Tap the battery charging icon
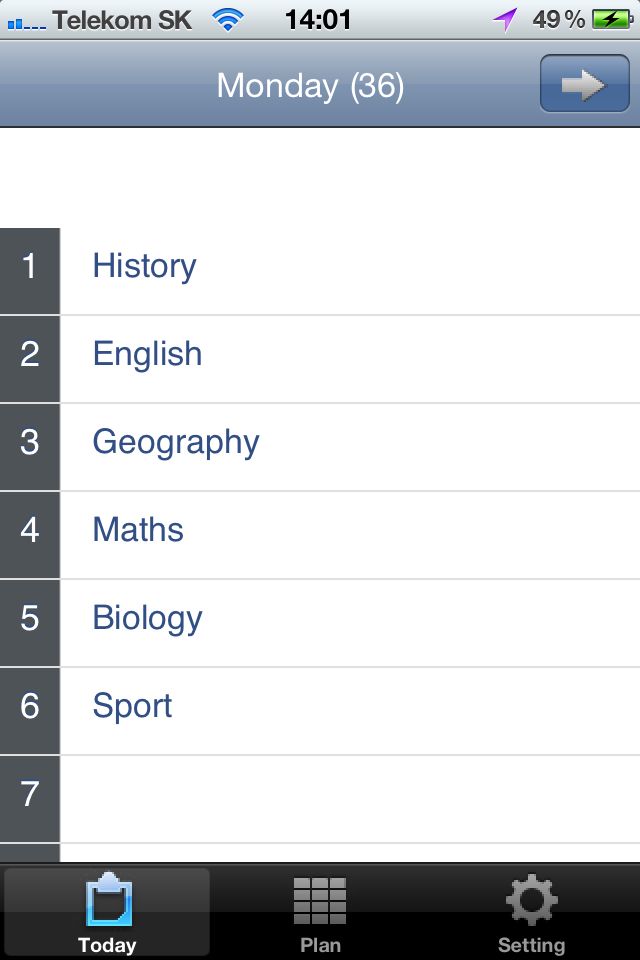This screenshot has width=640, height=960. [611, 19]
